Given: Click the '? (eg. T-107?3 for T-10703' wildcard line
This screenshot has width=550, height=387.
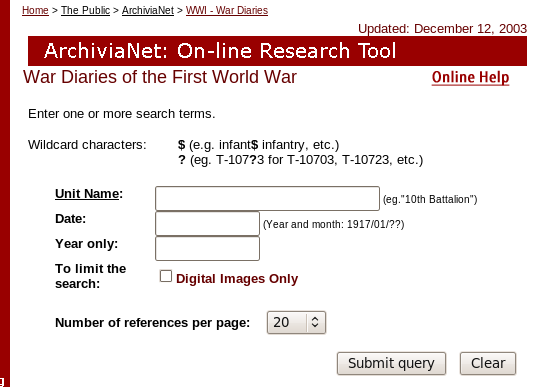Looking at the screenshot, I should click(301, 160).
